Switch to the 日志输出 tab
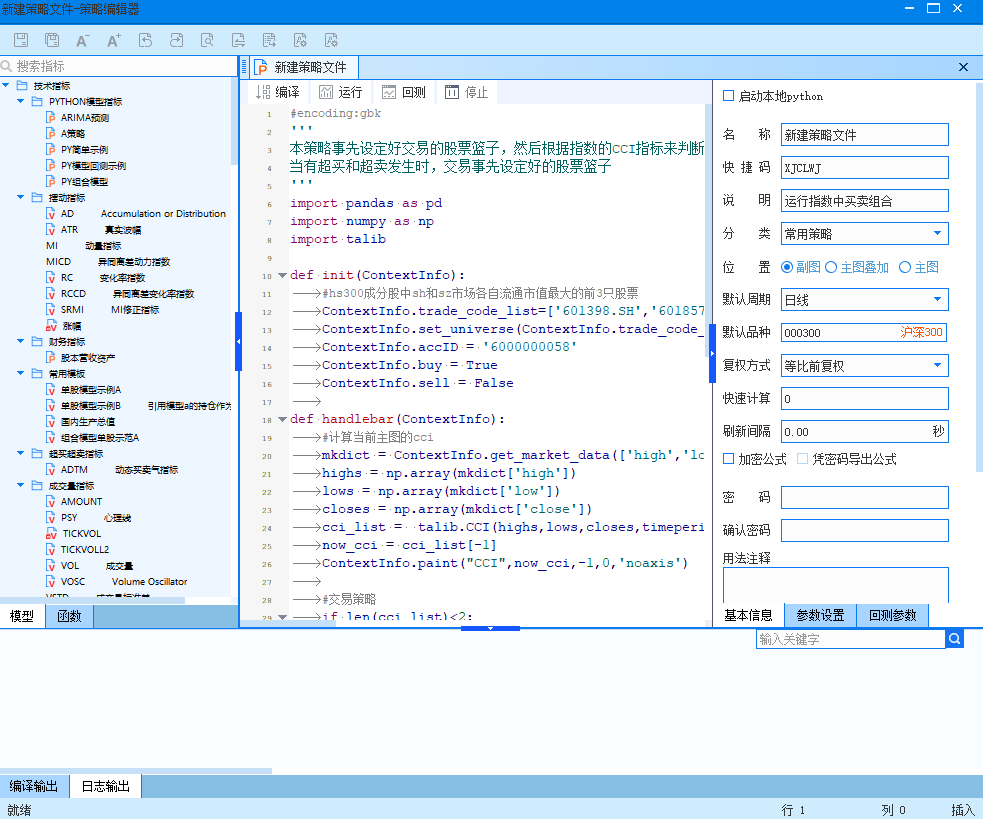The width and height of the screenshot is (983, 819). point(105,786)
